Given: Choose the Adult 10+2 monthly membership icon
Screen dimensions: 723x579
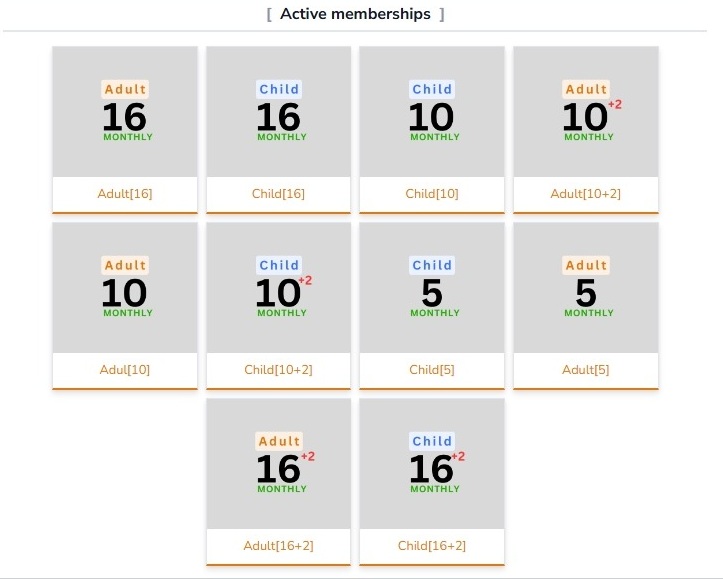Looking at the screenshot, I should 586,112.
